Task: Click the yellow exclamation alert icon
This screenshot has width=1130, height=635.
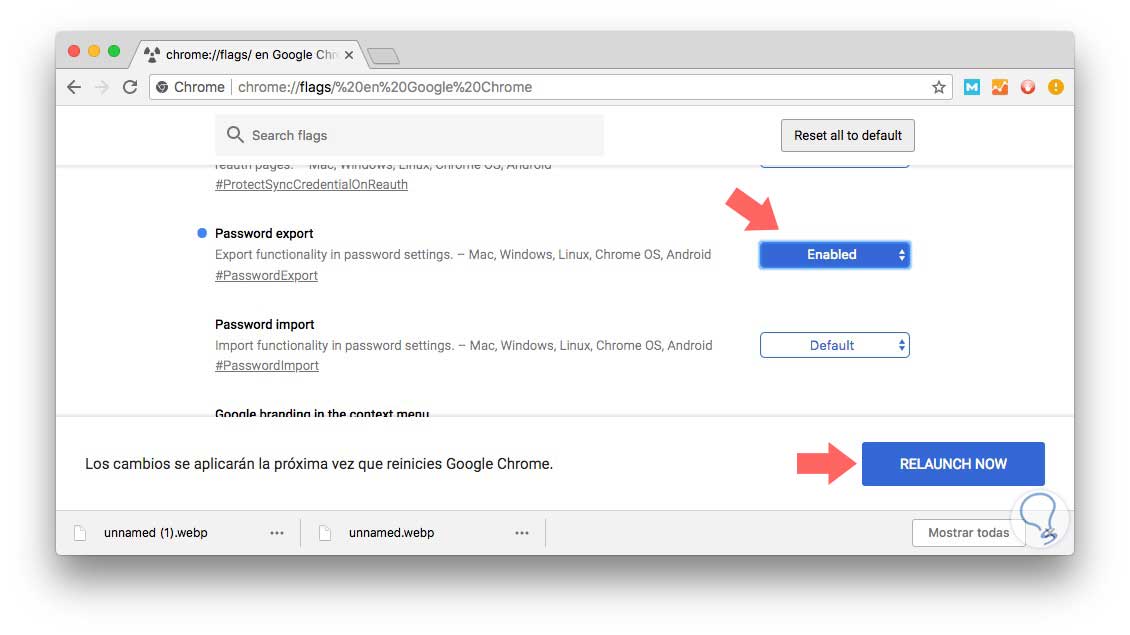Action: (x=1056, y=87)
